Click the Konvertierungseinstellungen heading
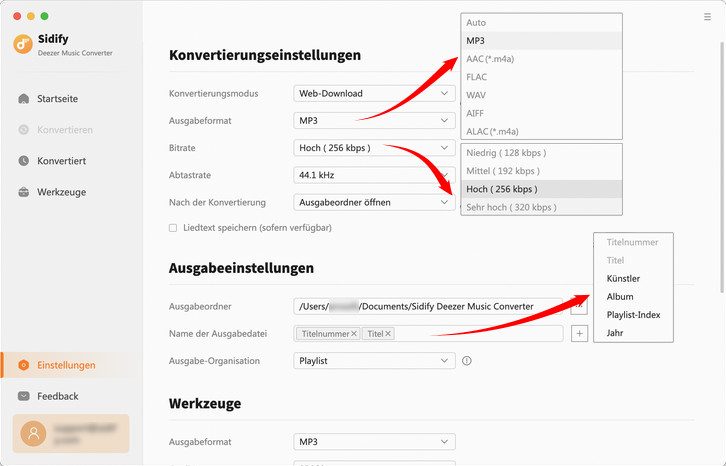This screenshot has height=466, width=726. [x=265, y=55]
